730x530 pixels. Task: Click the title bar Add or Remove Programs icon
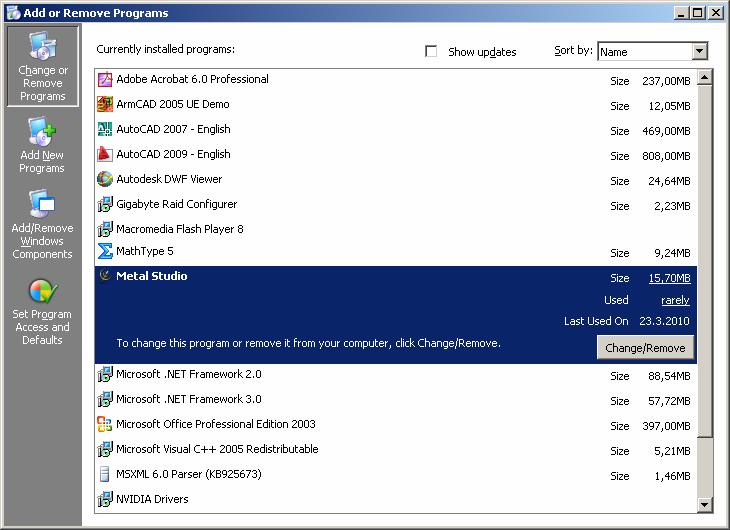tap(13, 13)
